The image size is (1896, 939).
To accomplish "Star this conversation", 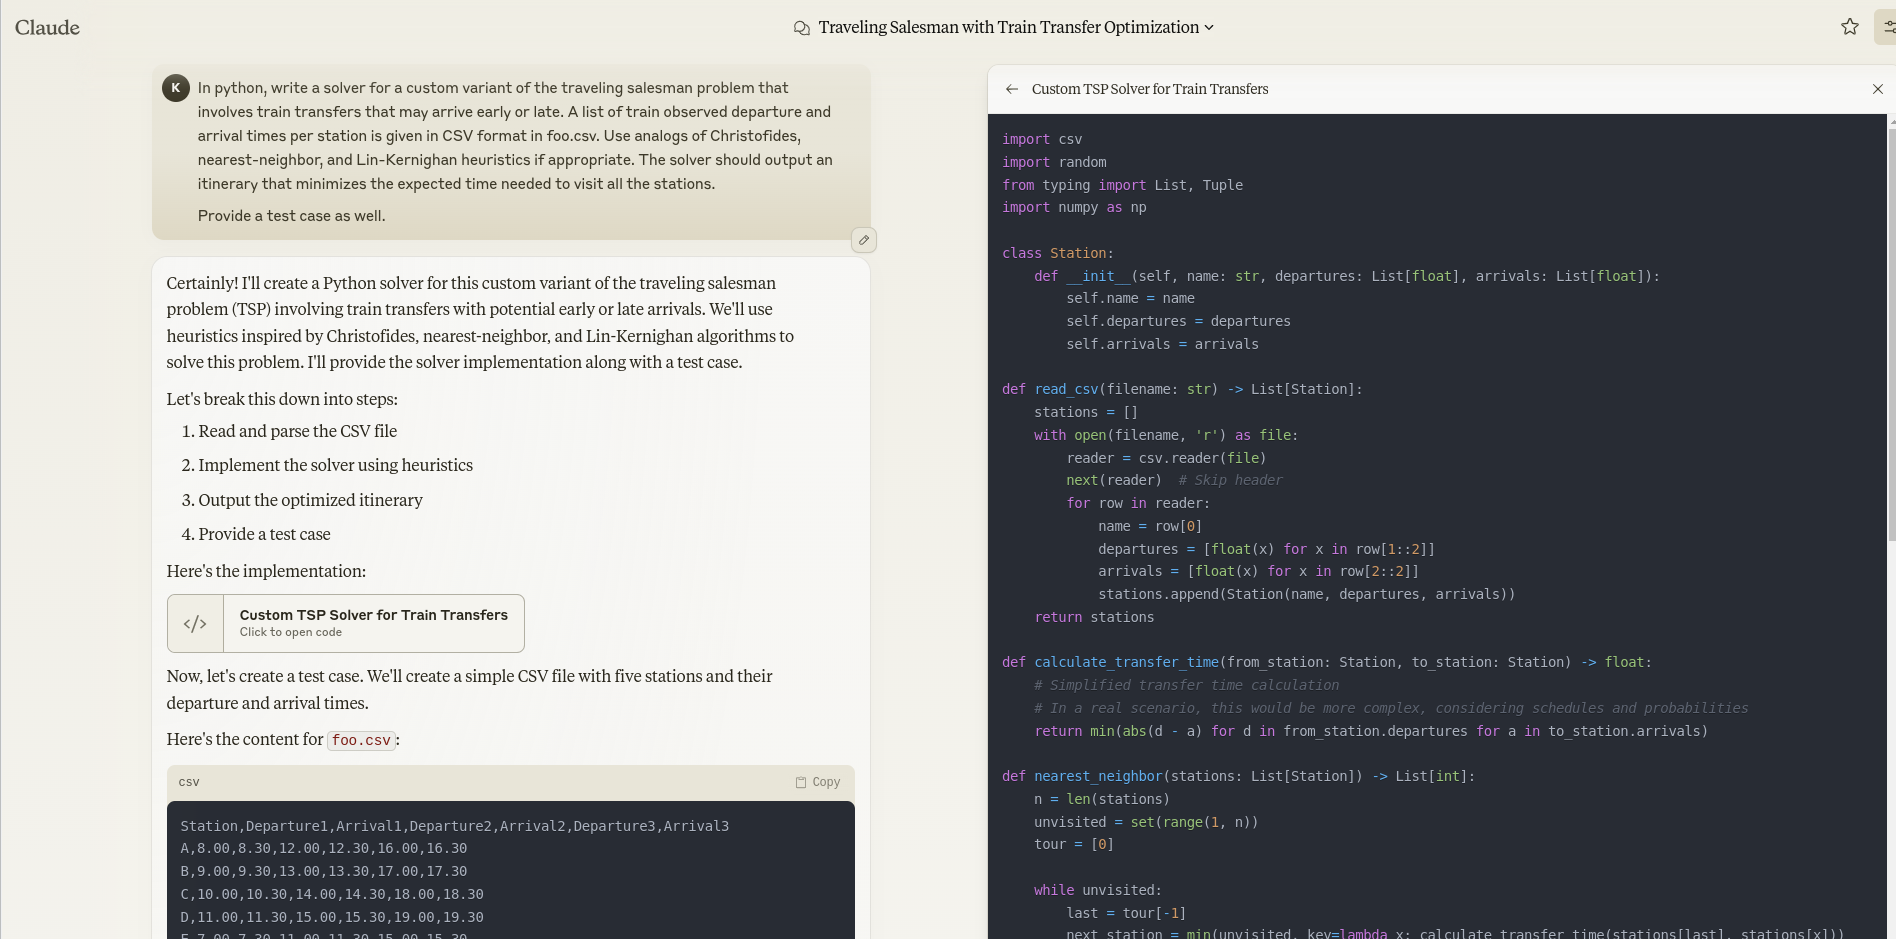I will point(1850,27).
